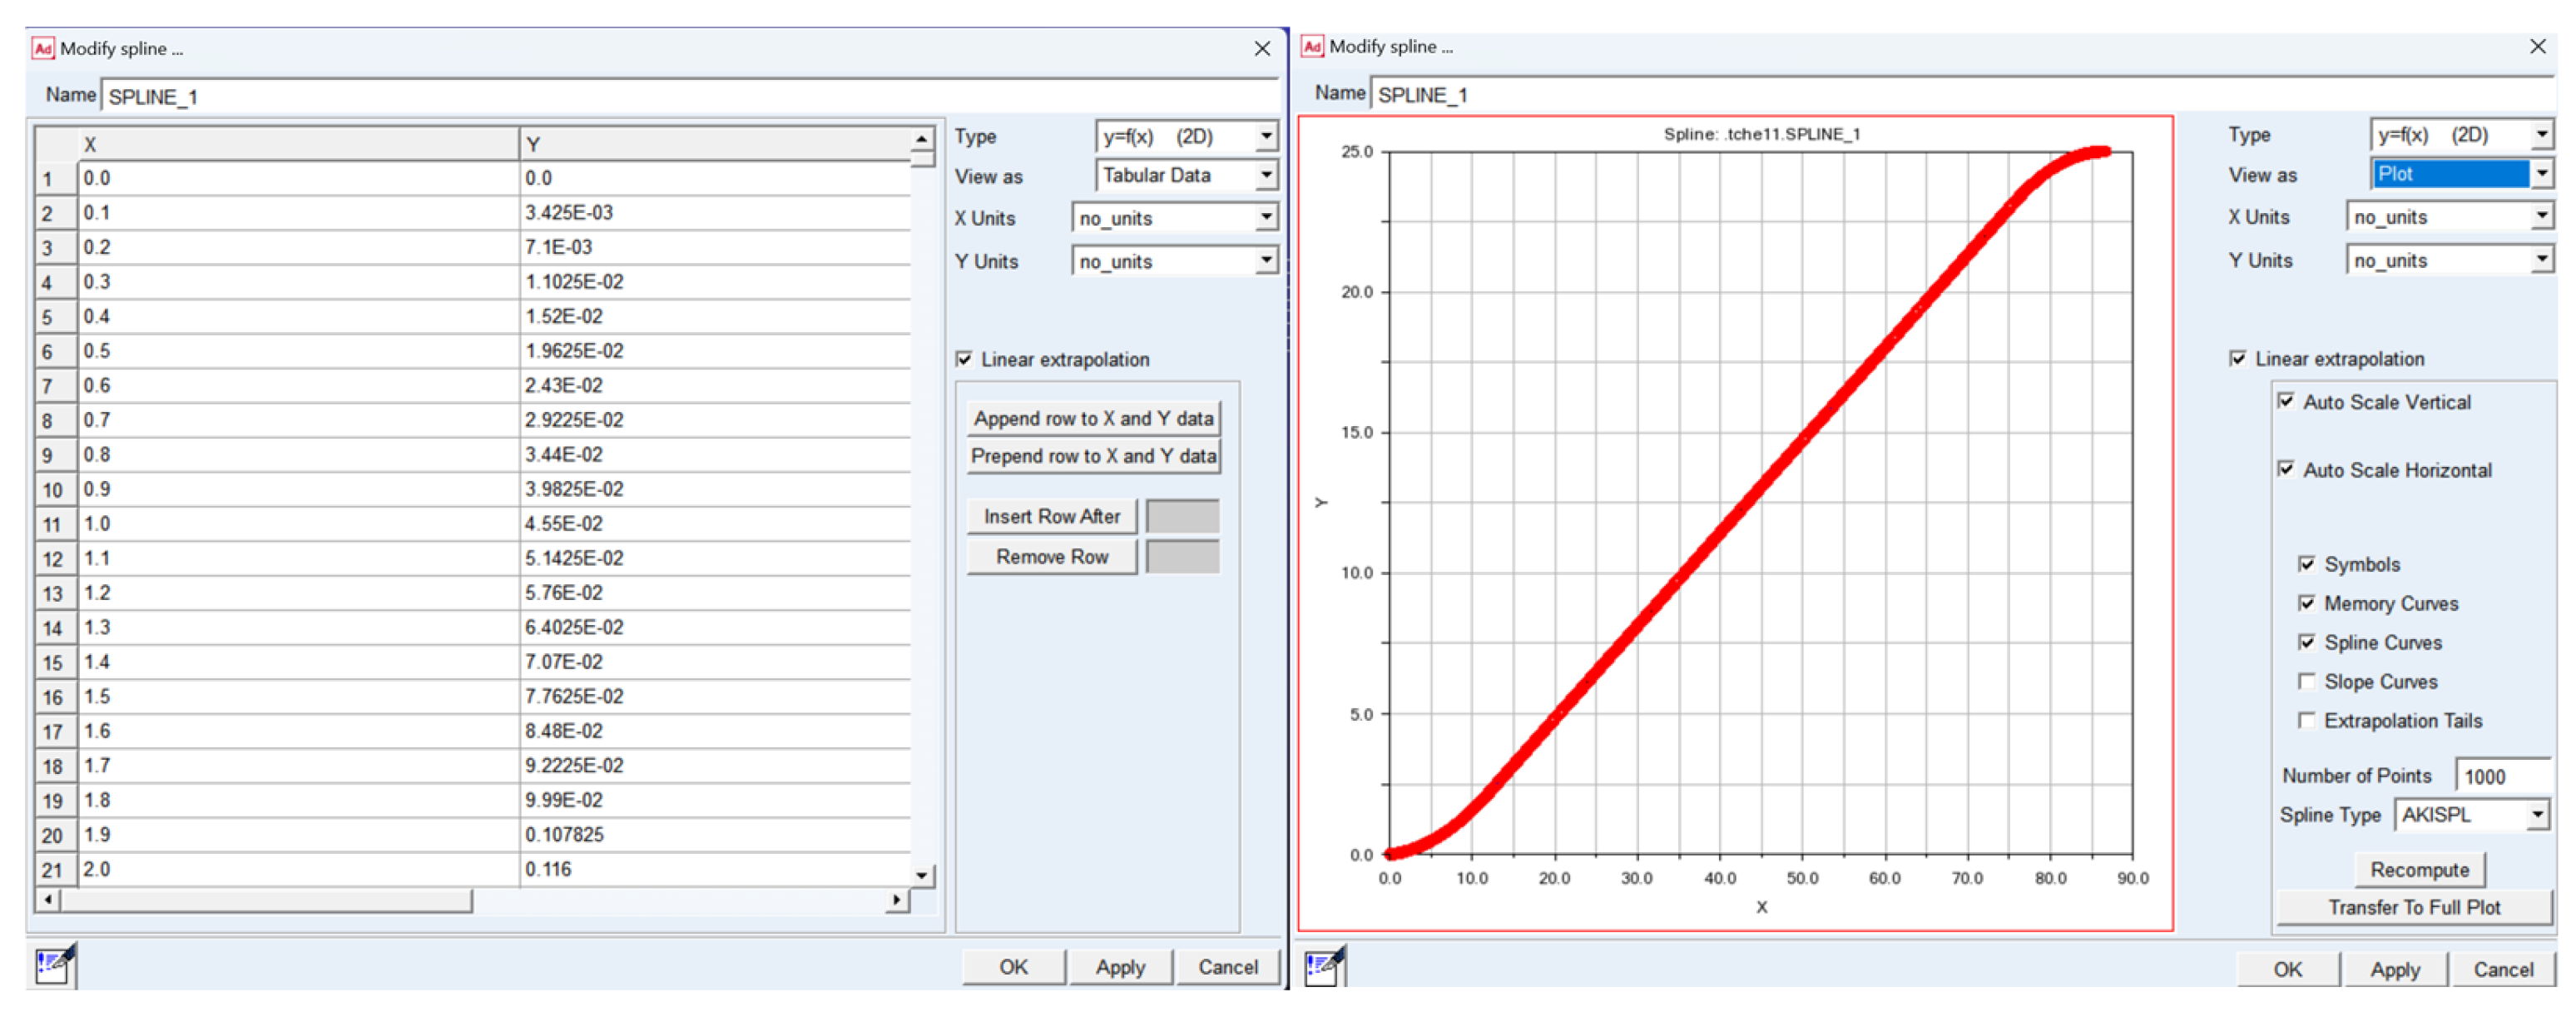Disable Auto Scale Vertical checkbox
Viewport: 2576px width, 1012px height.
[2286, 401]
